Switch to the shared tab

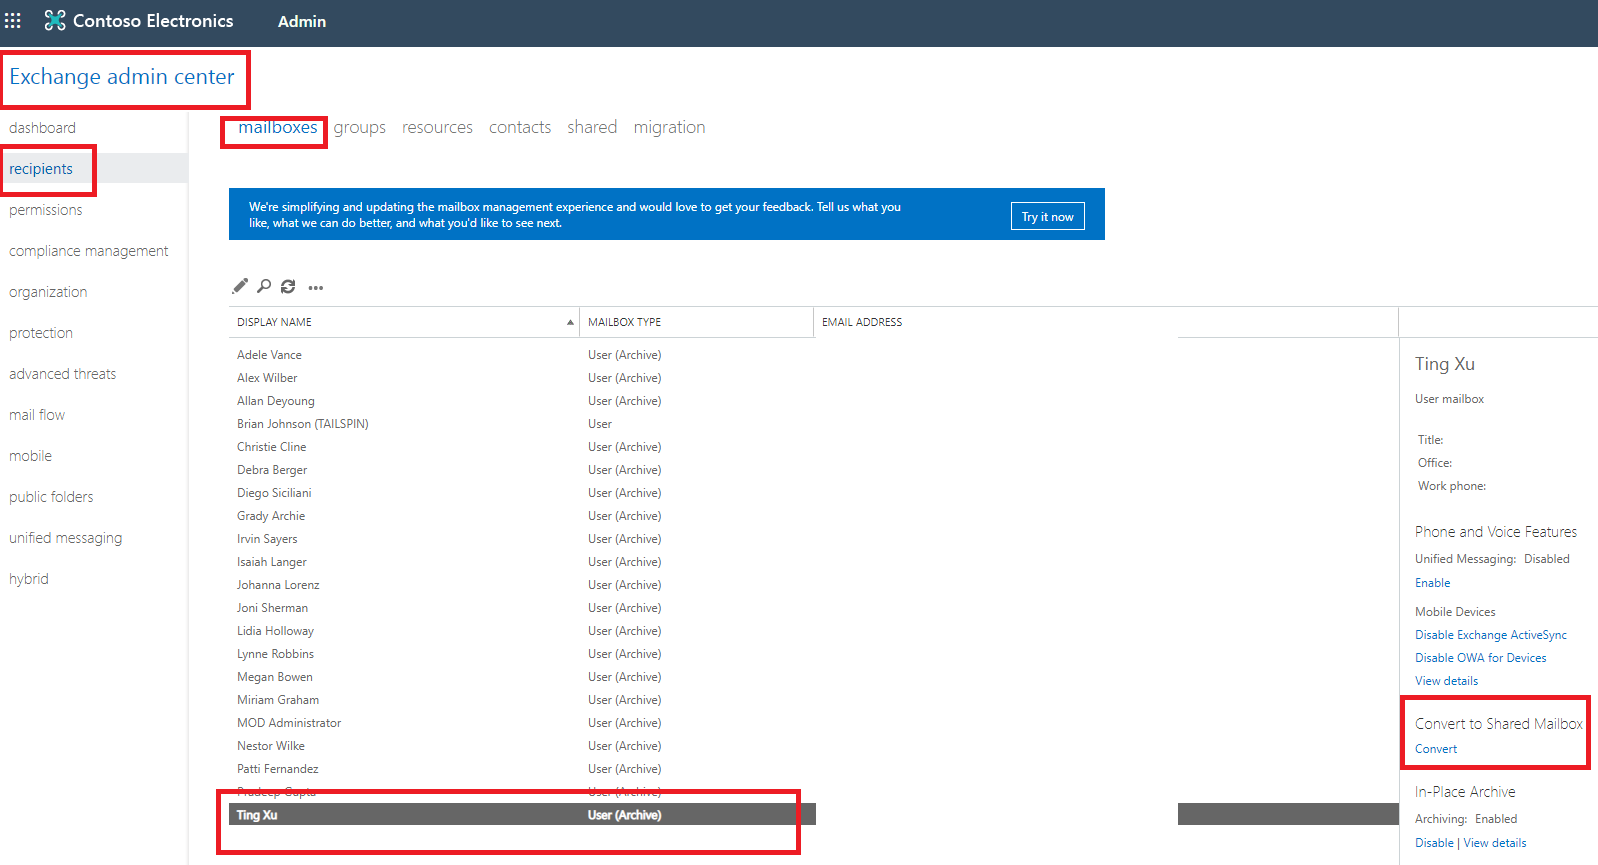pyautogui.click(x=592, y=128)
